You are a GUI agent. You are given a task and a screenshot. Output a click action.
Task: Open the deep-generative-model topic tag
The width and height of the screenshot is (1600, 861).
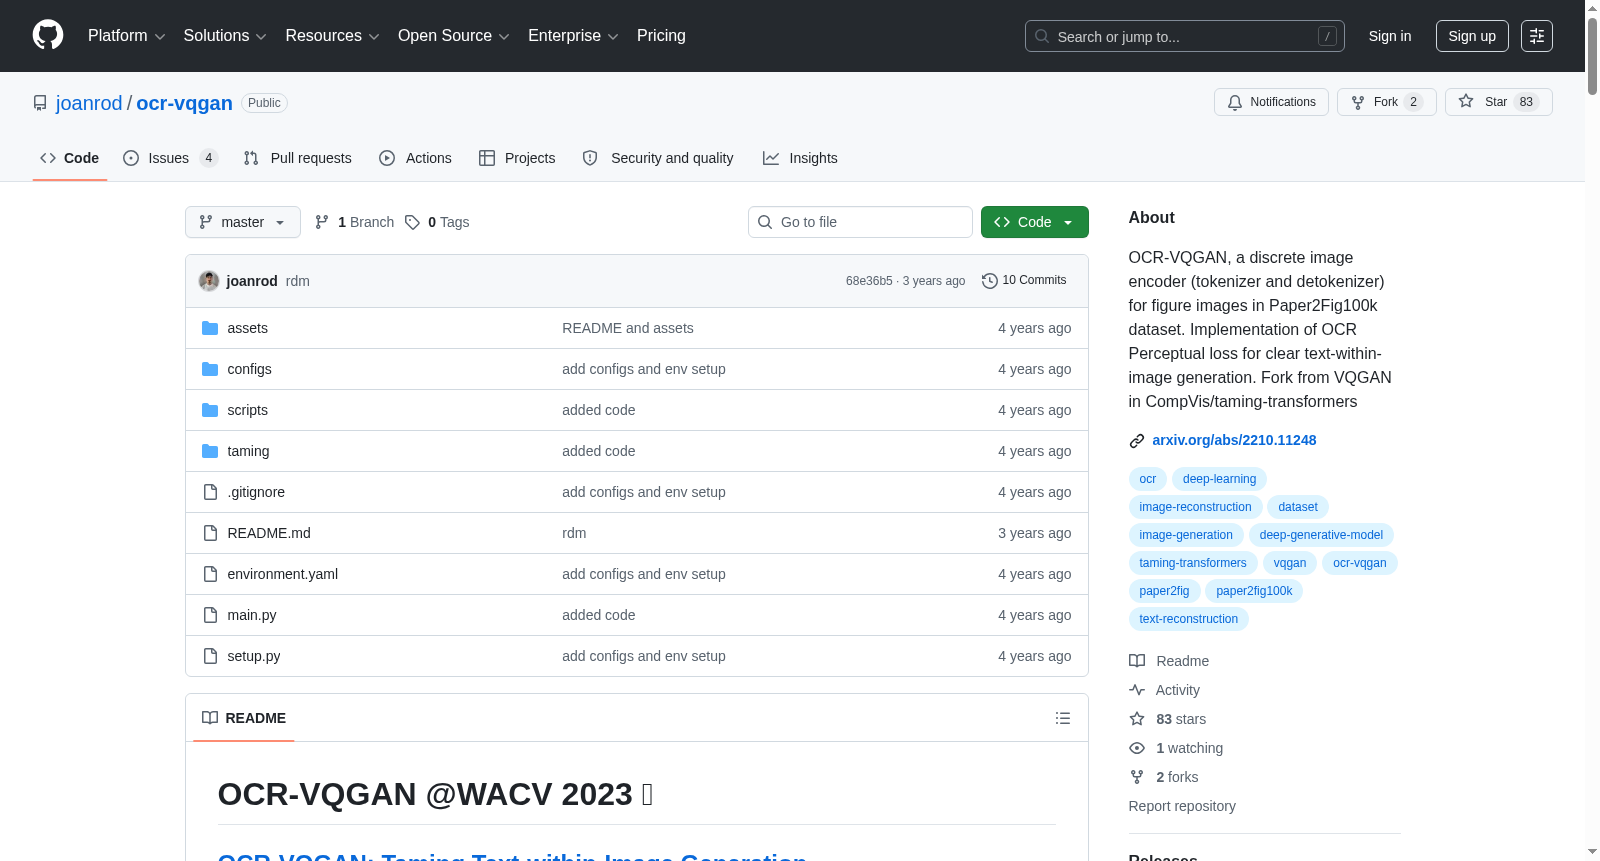point(1321,535)
